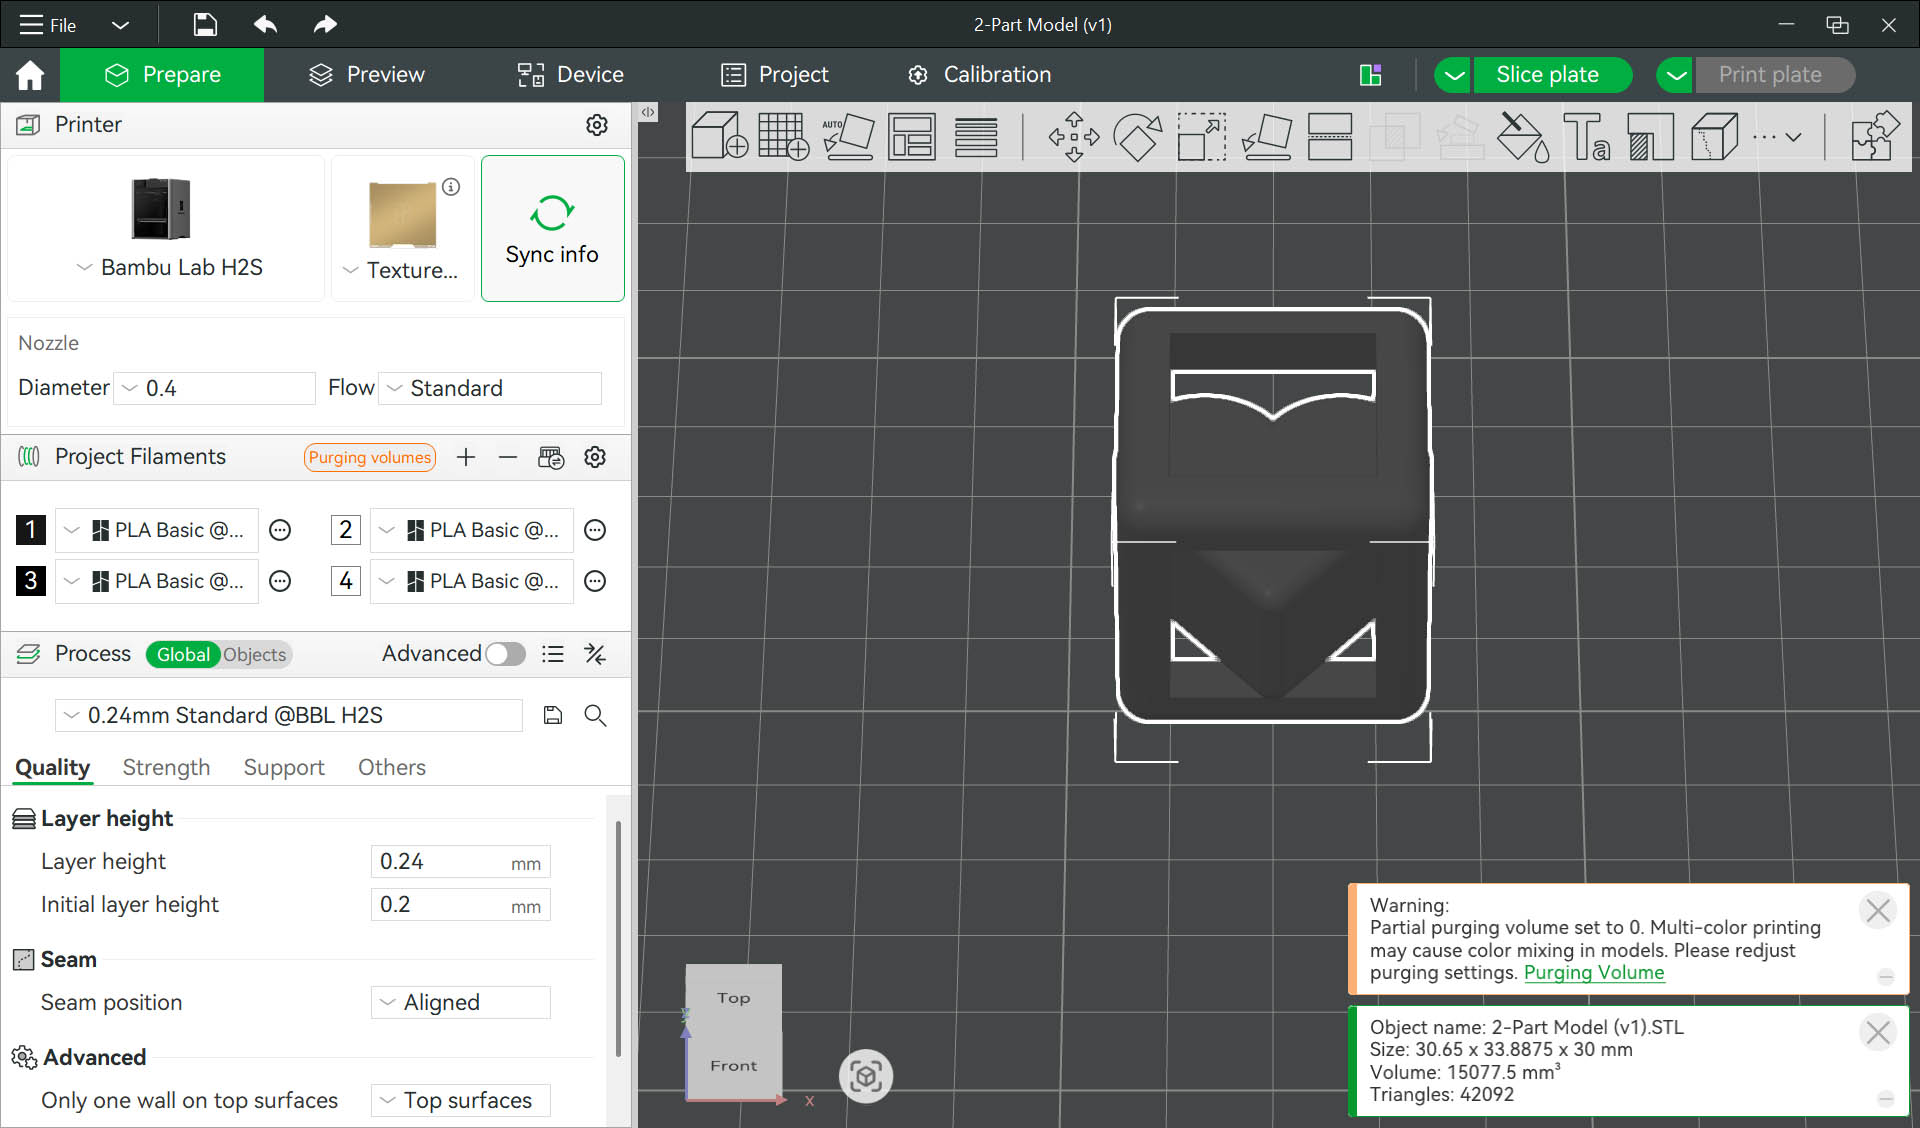Switch to the Strength tab
1920x1128 pixels.
[x=166, y=767]
